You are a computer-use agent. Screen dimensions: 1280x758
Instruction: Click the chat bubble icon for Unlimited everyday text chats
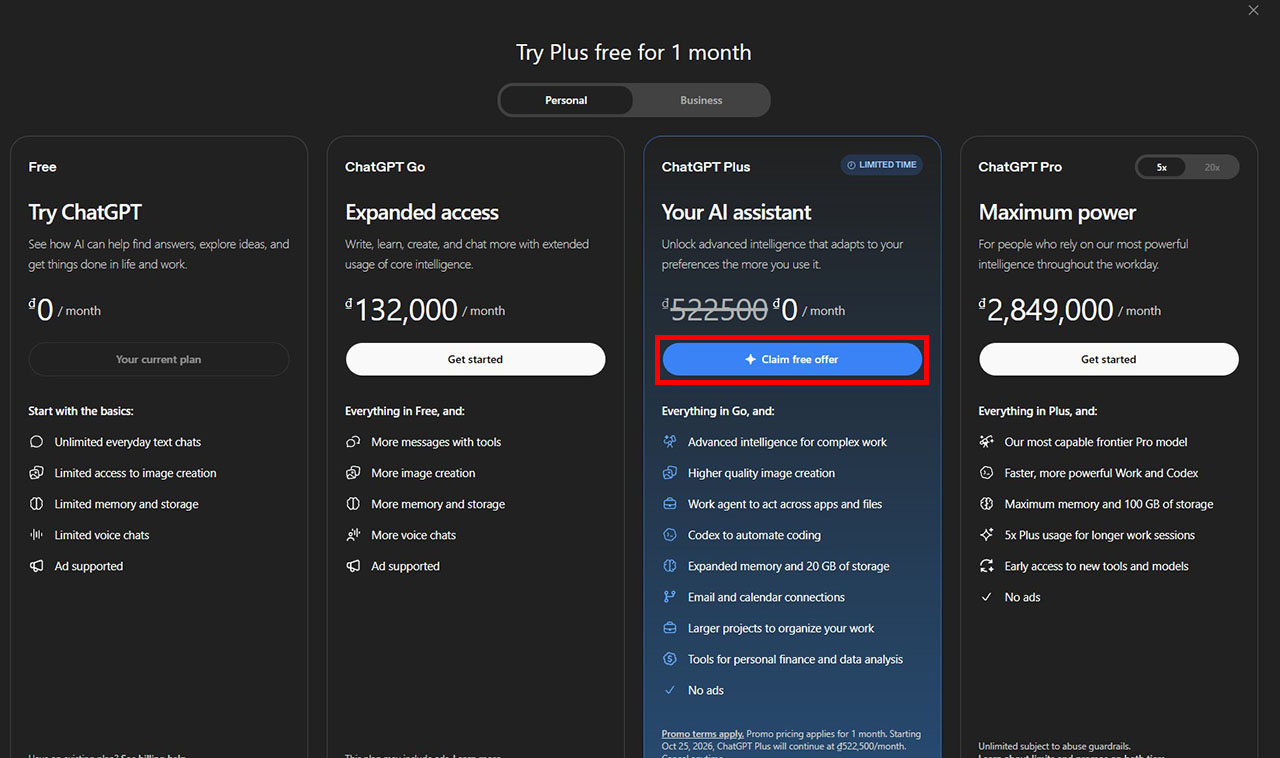(x=37, y=442)
